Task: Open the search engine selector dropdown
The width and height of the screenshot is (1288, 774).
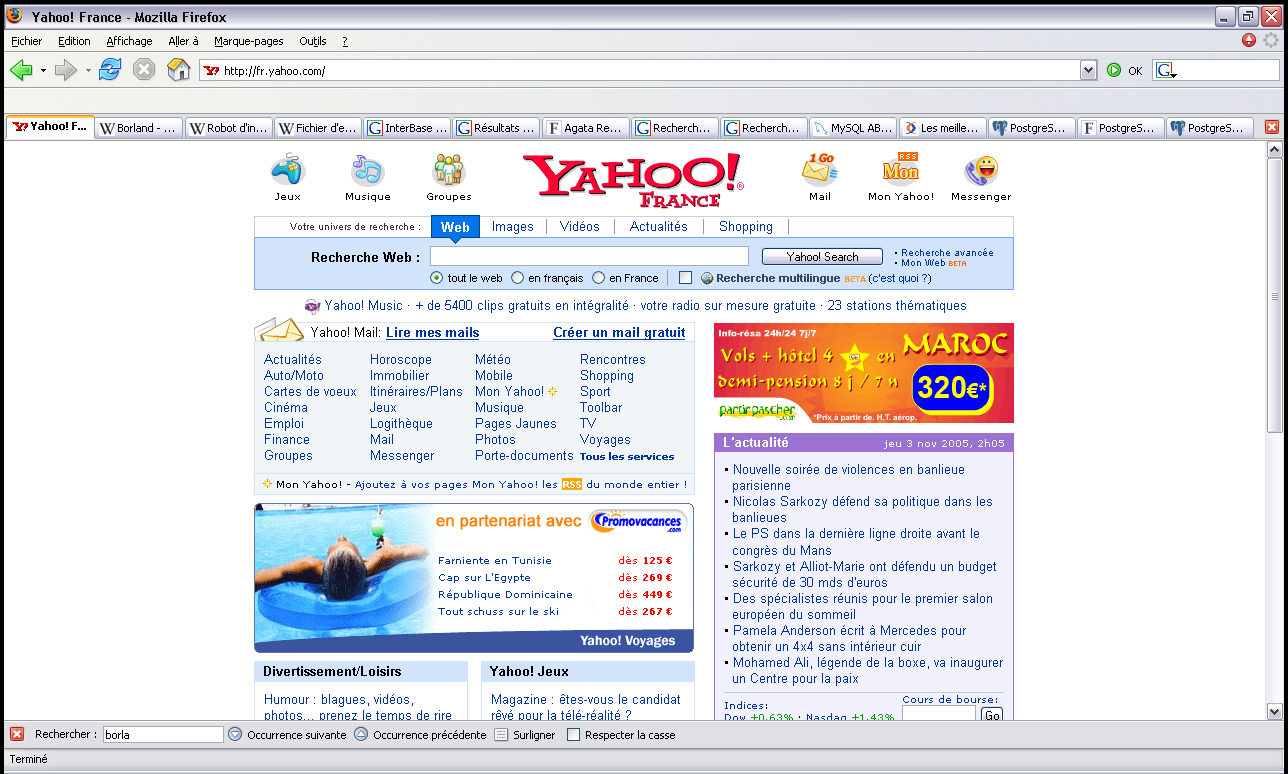Action: click(1166, 71)
